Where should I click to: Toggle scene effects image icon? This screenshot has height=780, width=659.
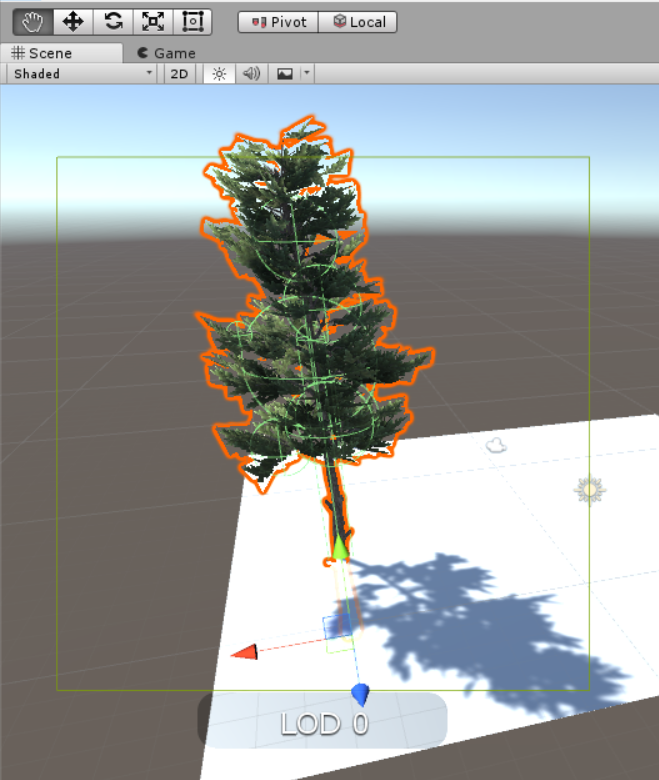[x=284, y=74]
